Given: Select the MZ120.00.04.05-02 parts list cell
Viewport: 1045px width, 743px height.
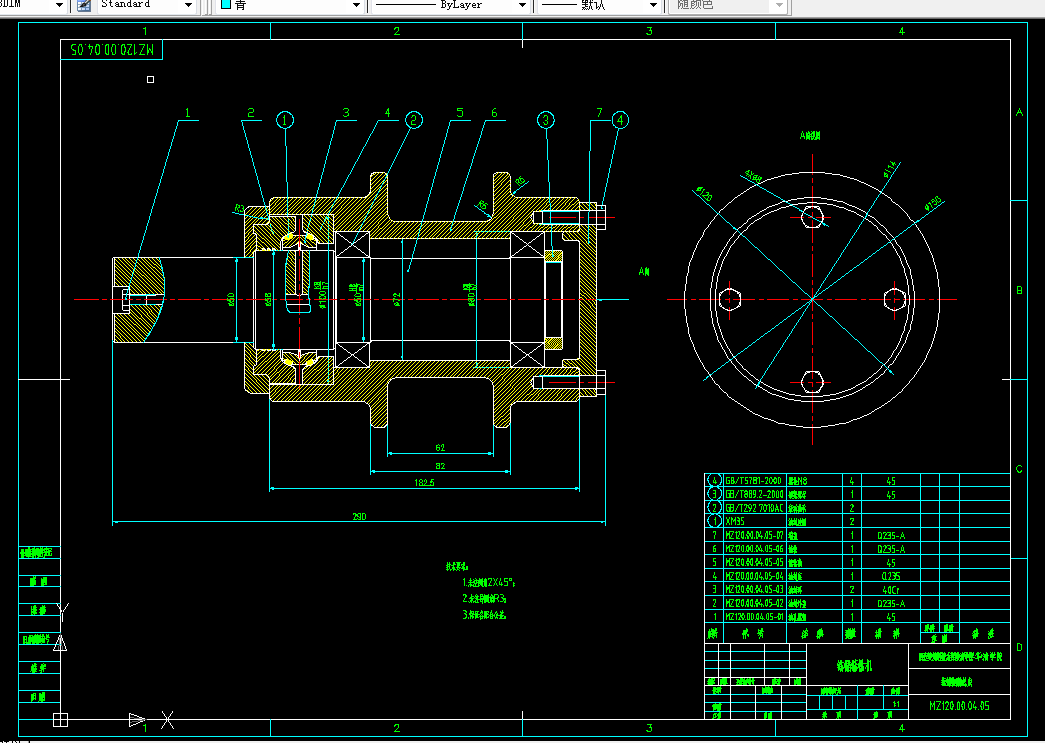Looking at the screenshot, I should [754, 603].
